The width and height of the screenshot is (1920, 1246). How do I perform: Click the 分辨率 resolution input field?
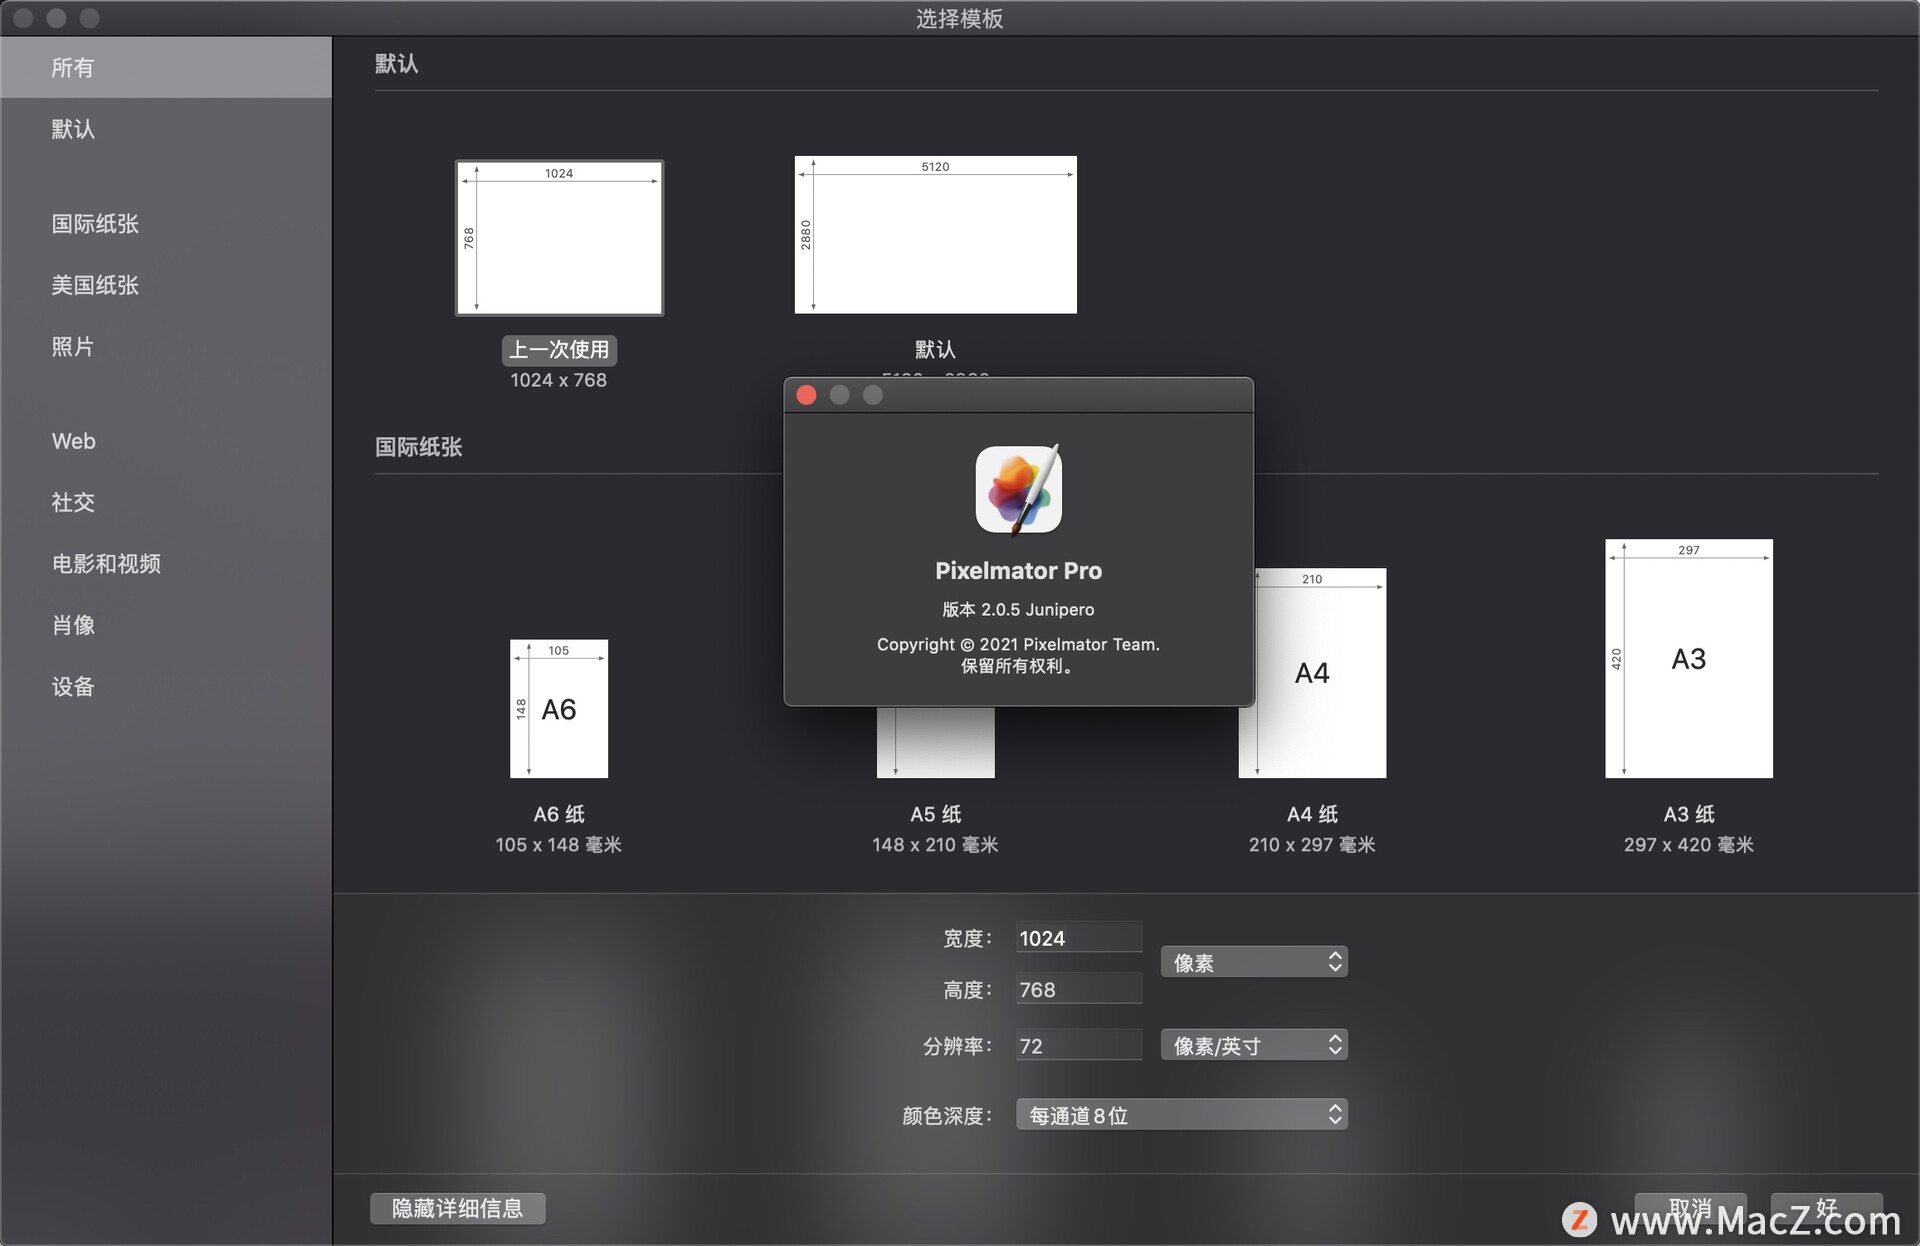click(x=1078, y=1045)
